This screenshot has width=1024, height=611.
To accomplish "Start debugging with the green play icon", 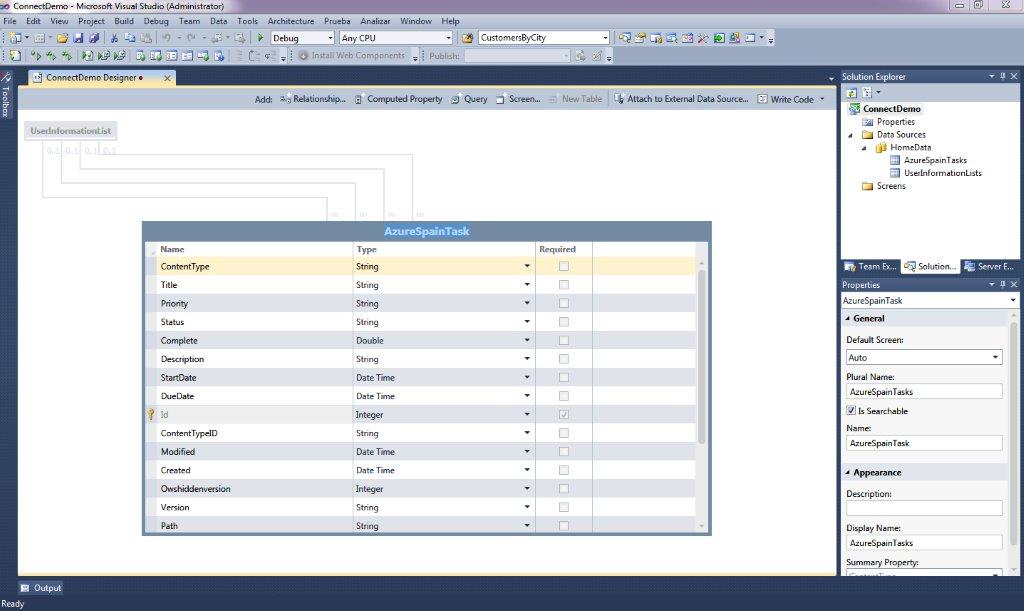I will point(260,38).
